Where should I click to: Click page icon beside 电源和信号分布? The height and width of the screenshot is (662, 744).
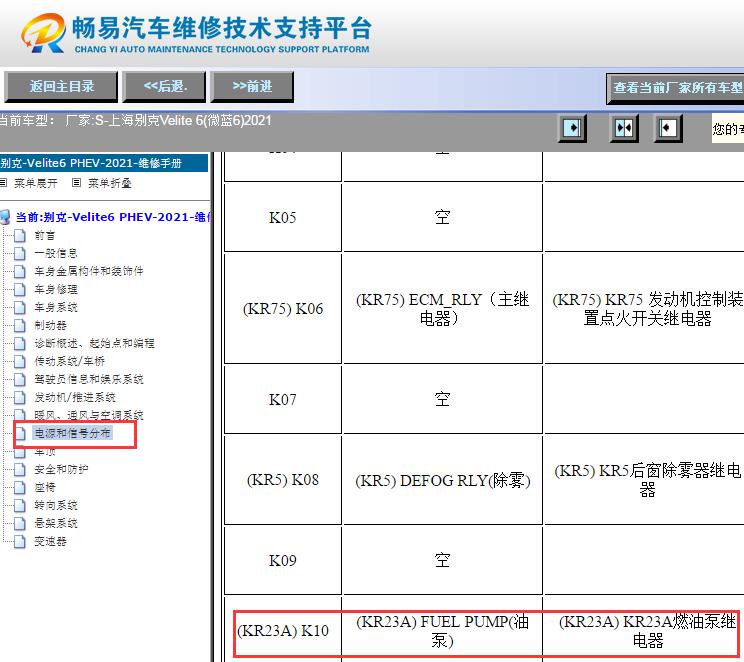click(x=21, y=433)
